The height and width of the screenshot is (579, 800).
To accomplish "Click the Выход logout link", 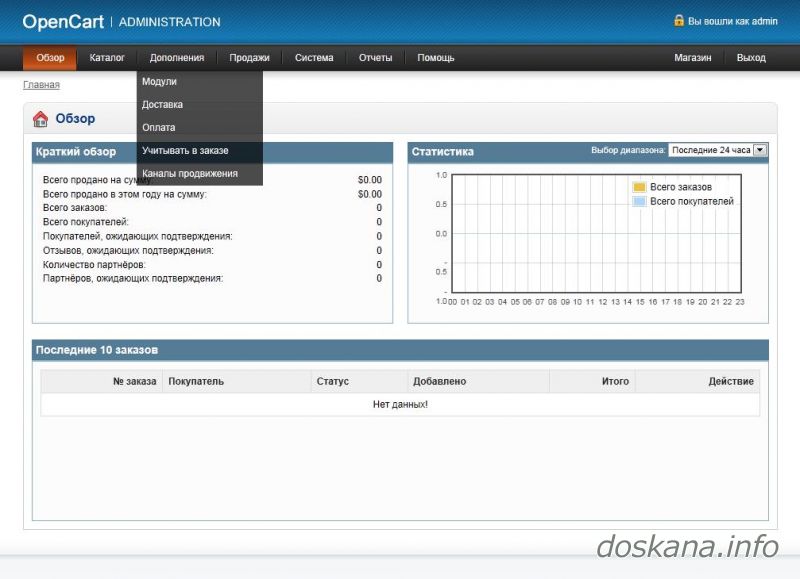I will click(x=751, y=58).
